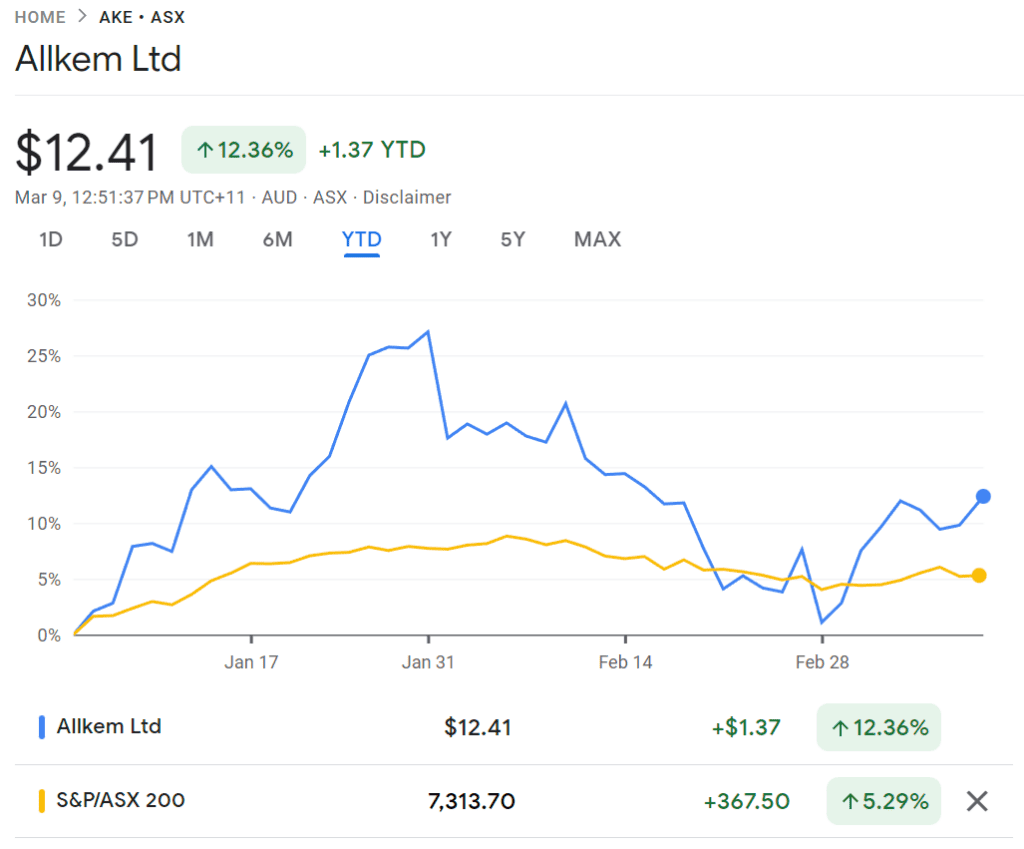Click the Jan 31 axis label
Screen dimensions: 1024x849
click(x=428, y=662)
